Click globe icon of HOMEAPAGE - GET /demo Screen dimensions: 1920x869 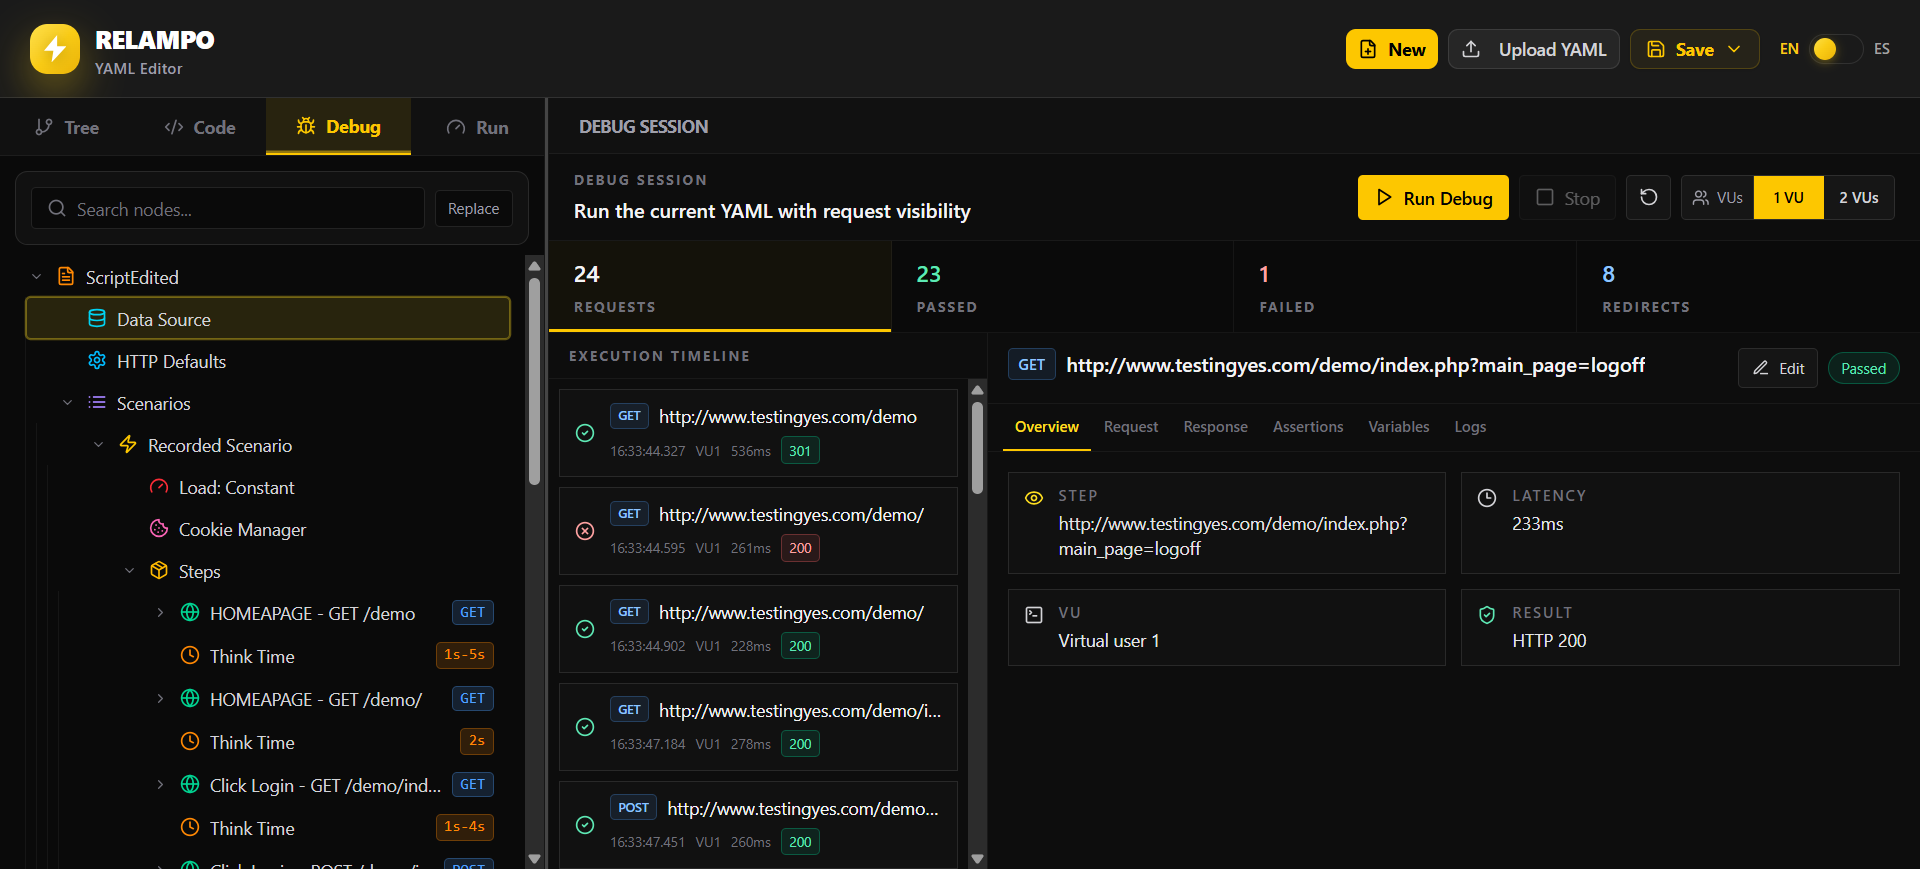pos(190,613)
